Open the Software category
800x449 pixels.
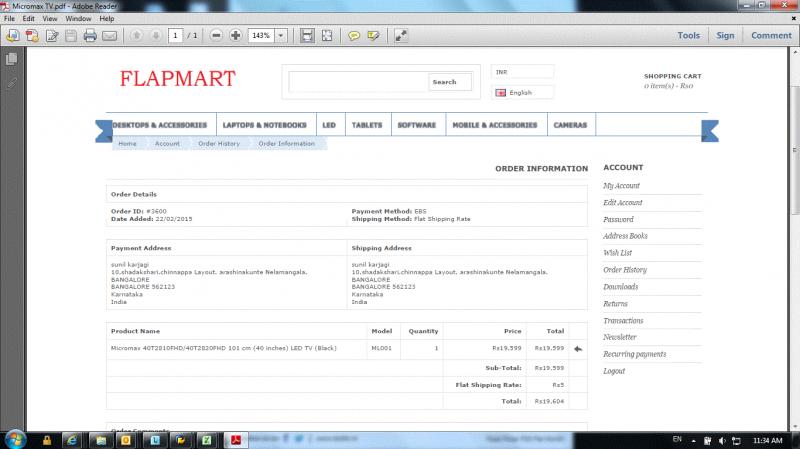coord(417,125)
